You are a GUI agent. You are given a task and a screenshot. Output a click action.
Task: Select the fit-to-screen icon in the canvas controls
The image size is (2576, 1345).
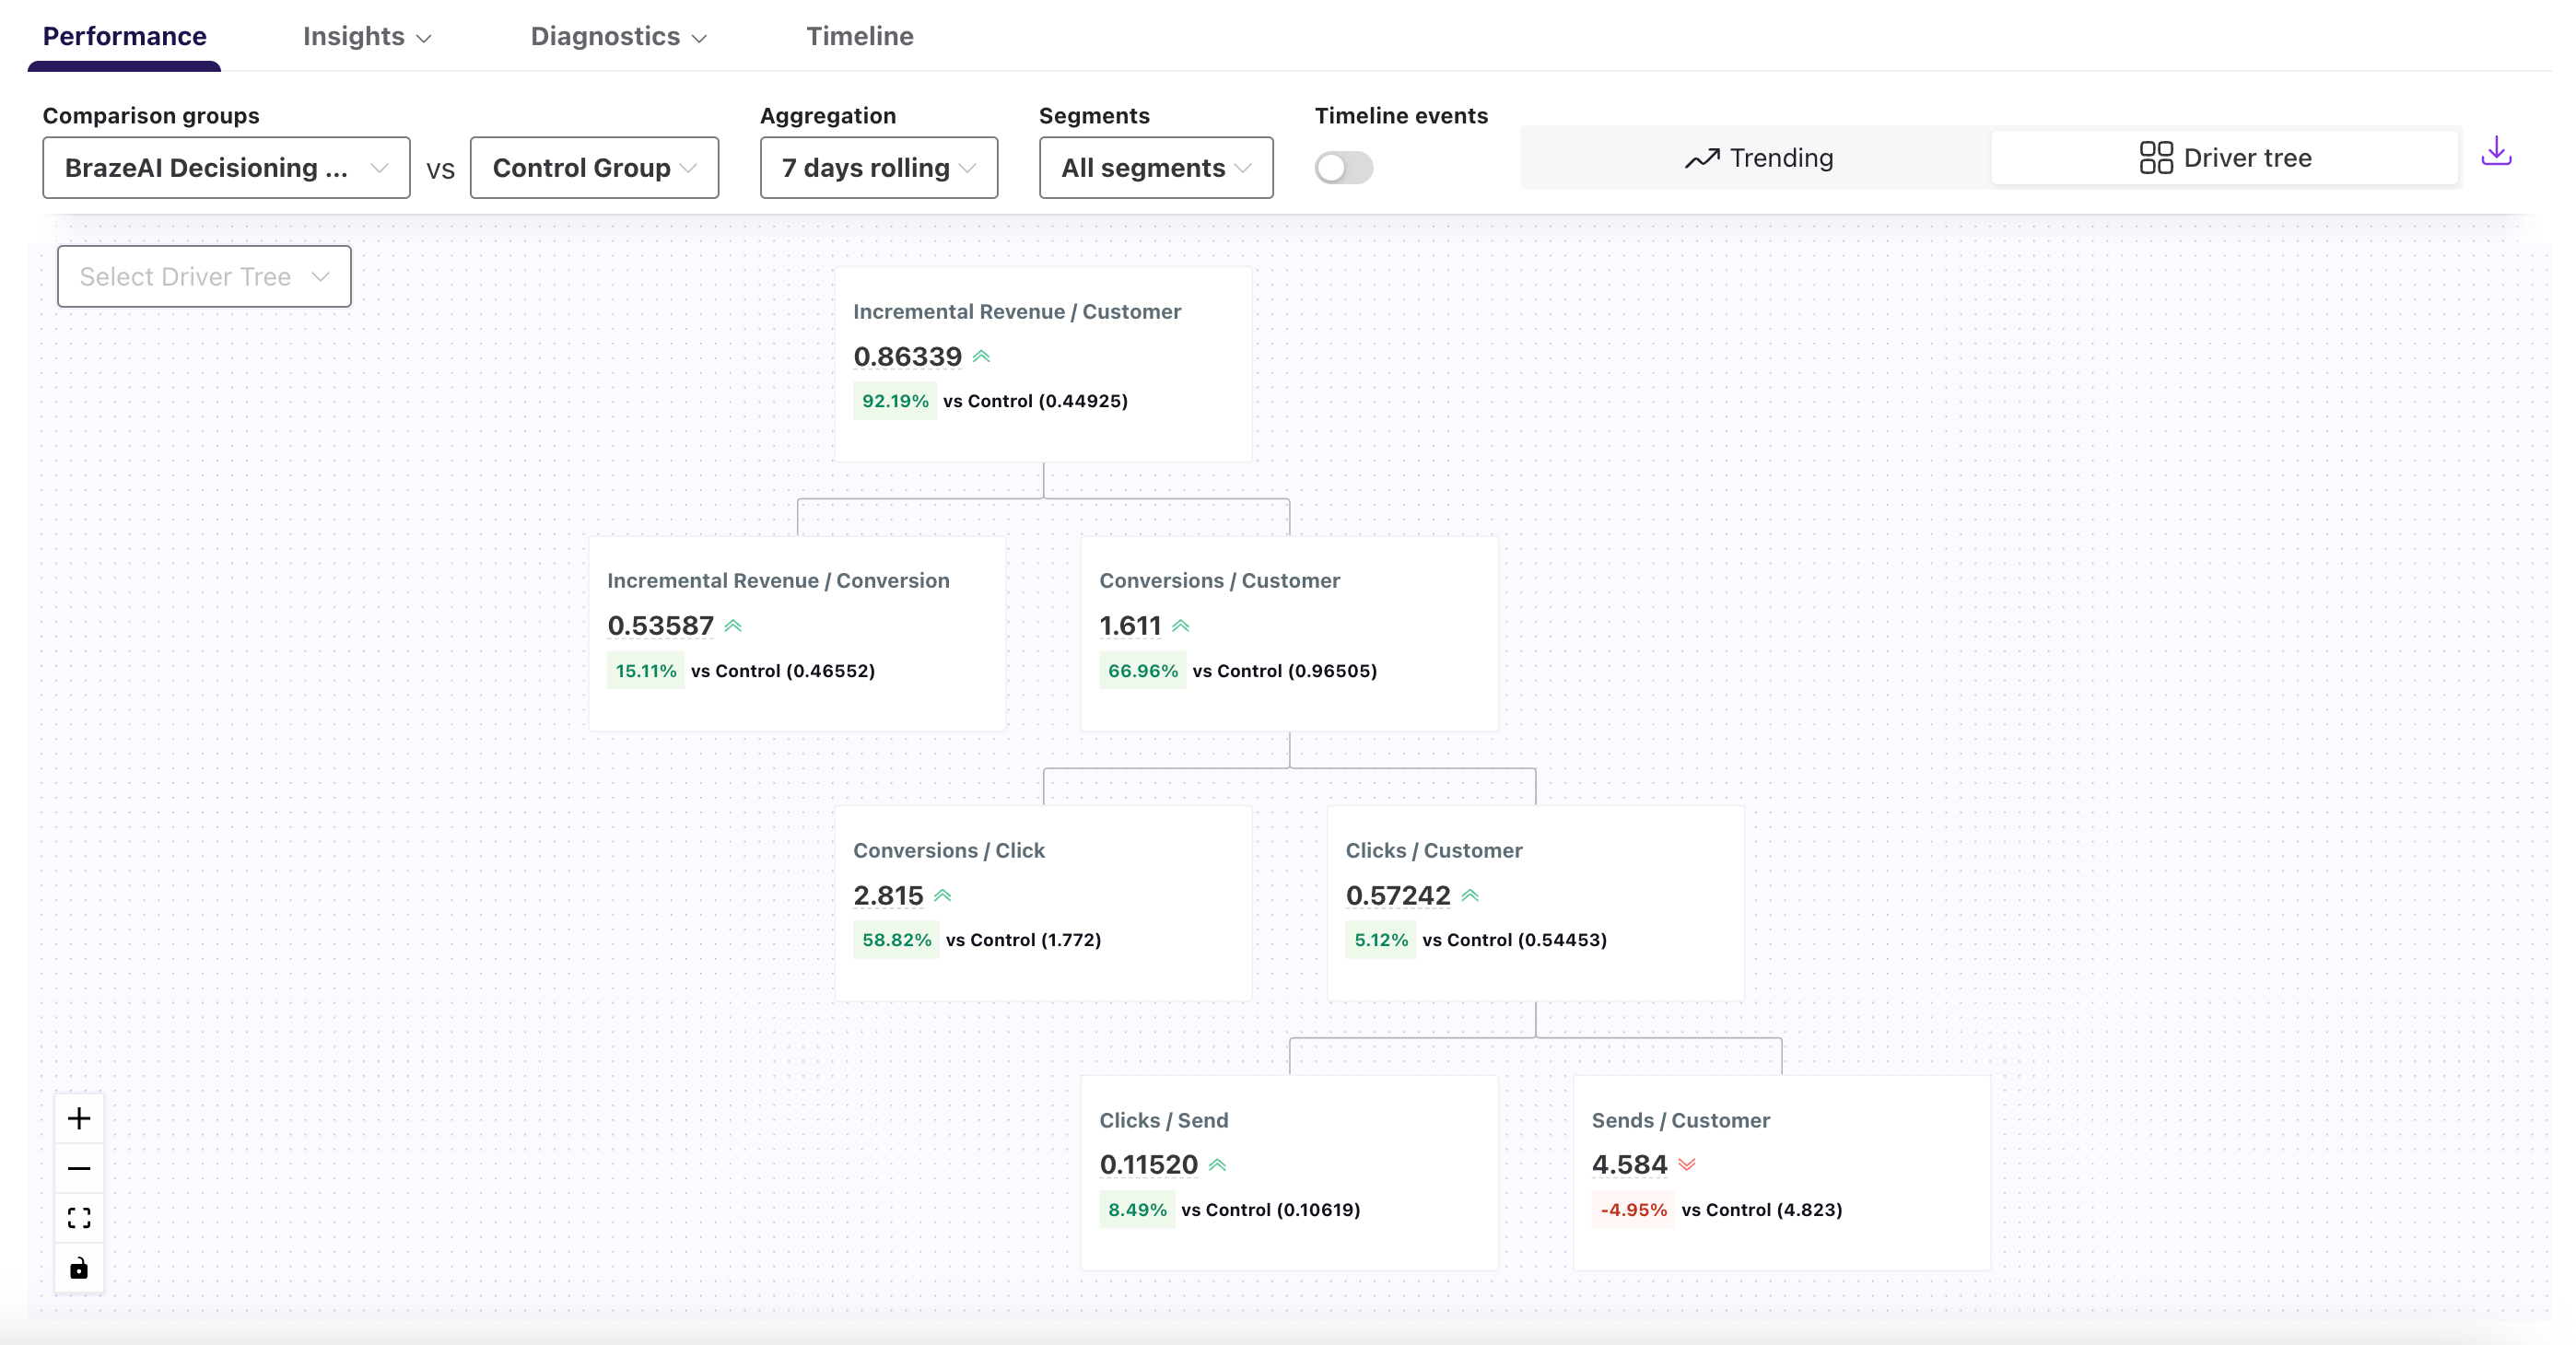79,1218
